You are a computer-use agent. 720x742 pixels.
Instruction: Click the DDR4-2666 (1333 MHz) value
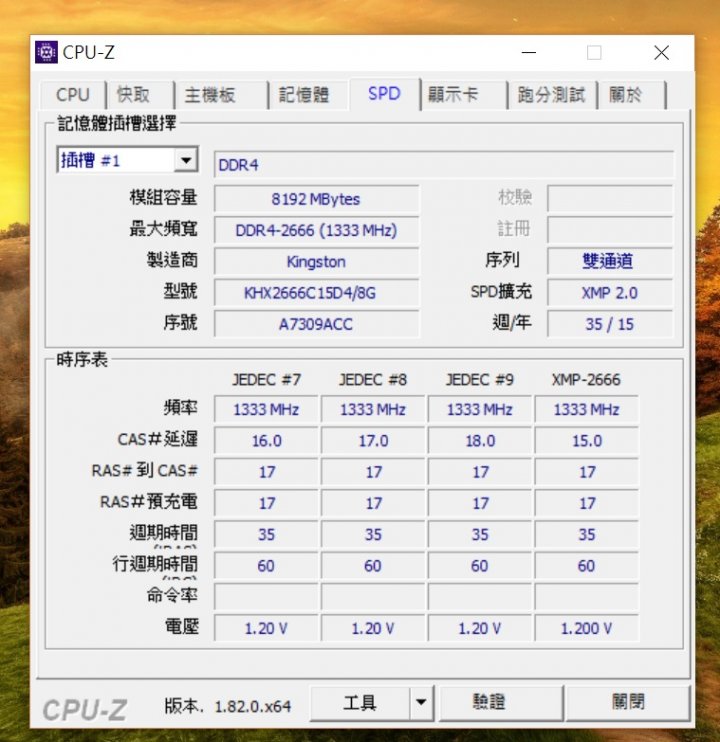click(x=316, y=230)
